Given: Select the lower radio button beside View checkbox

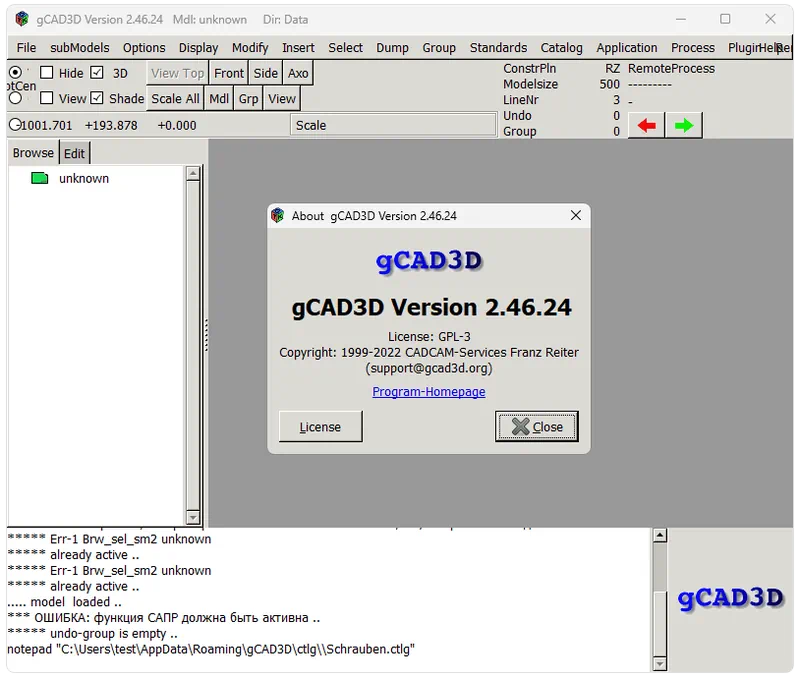Looking at the screenshot, I should tap(15, 98).
